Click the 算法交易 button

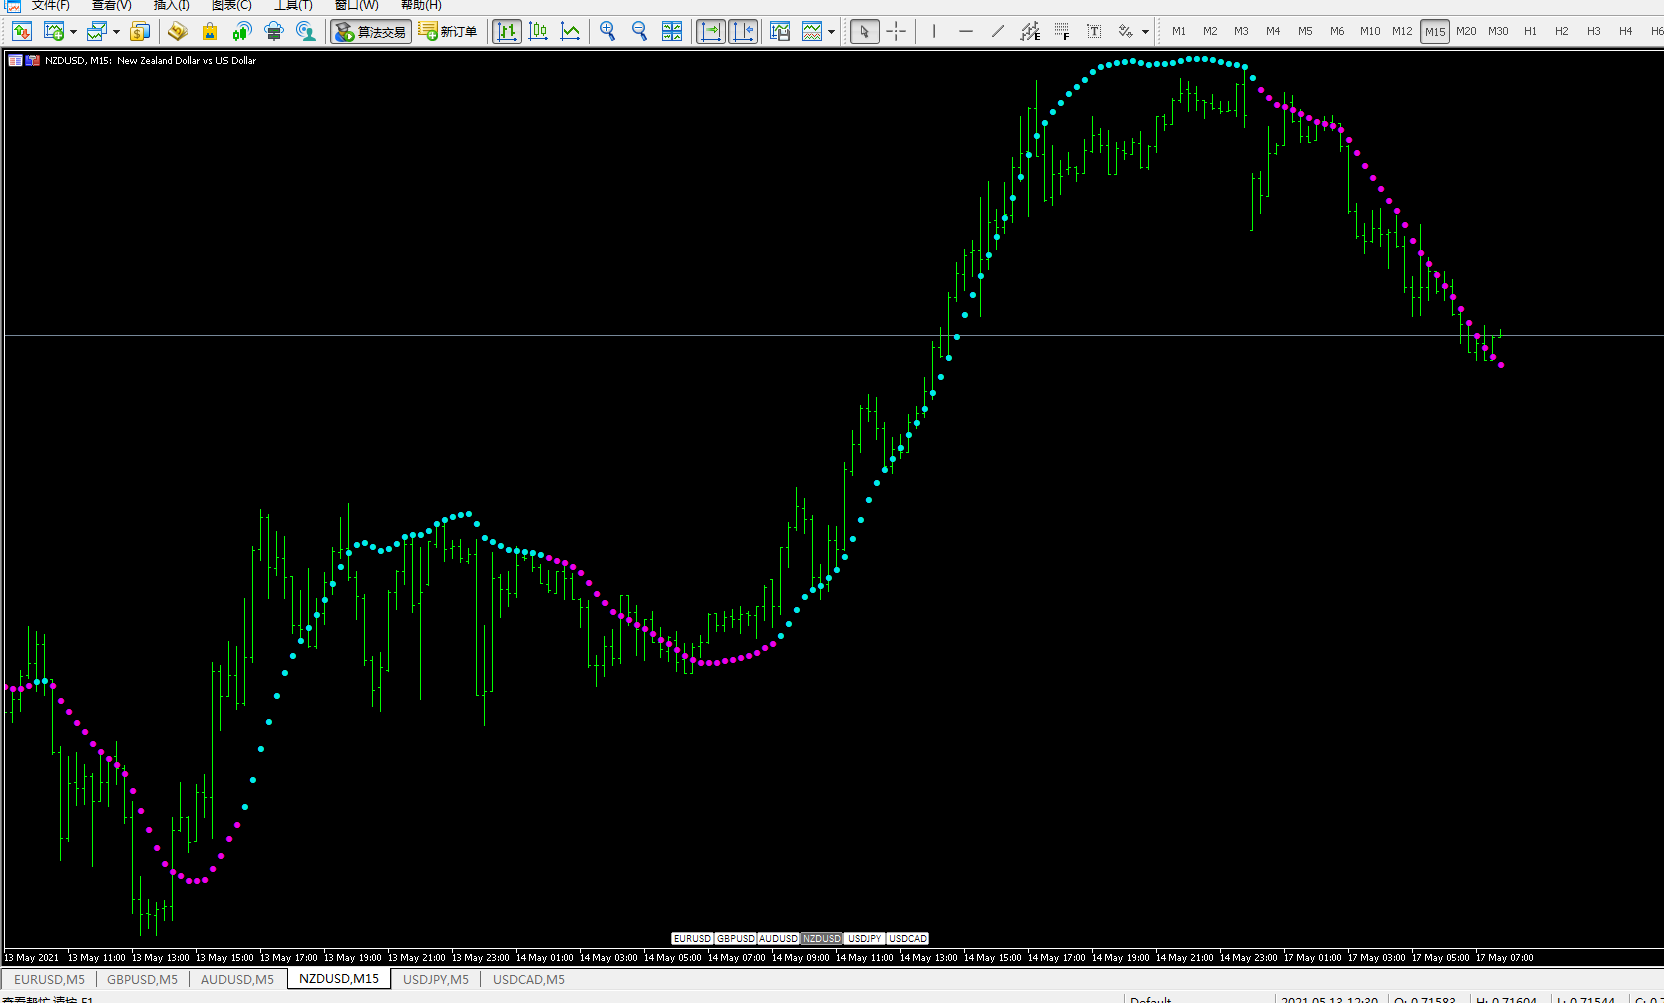click(x=371, y=32)
